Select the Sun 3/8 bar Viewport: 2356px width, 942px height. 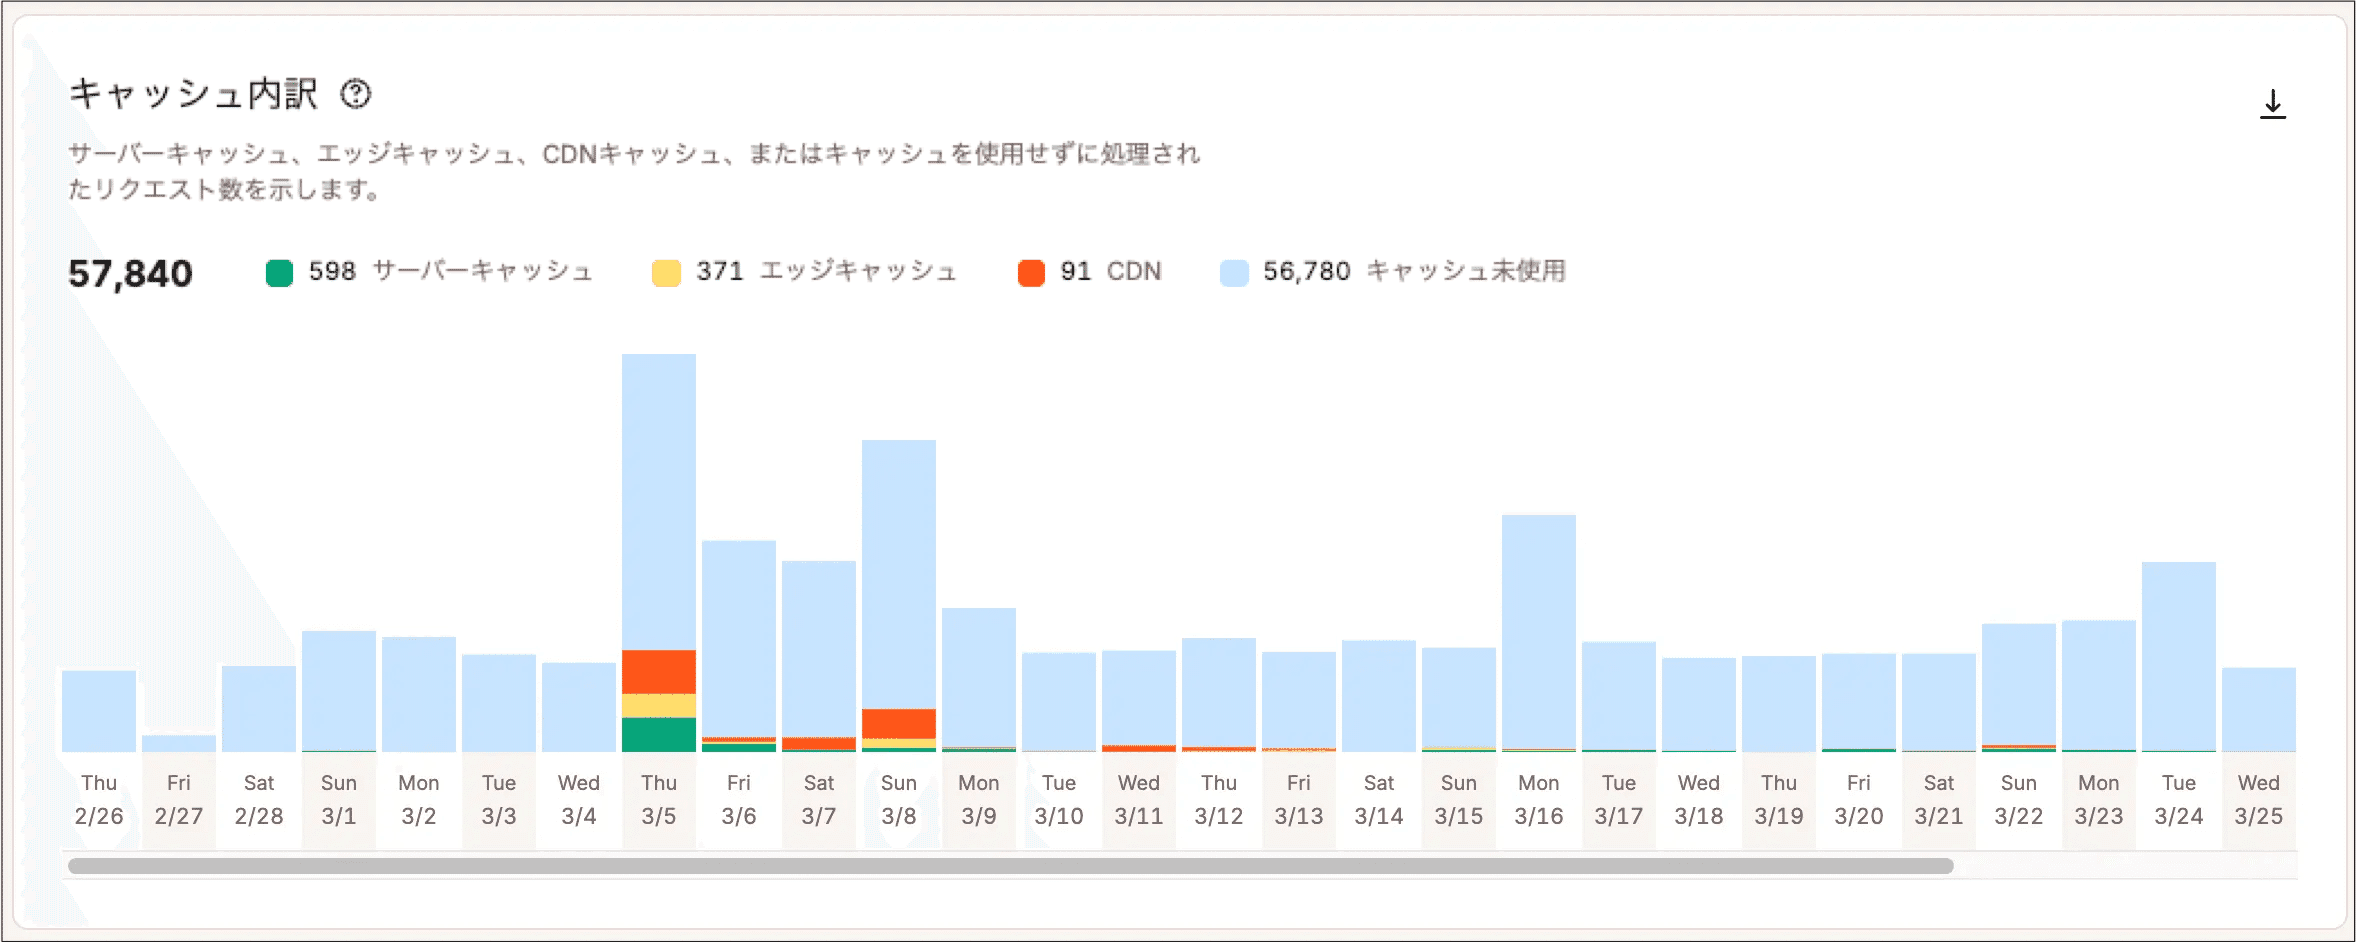pos(898,570)
